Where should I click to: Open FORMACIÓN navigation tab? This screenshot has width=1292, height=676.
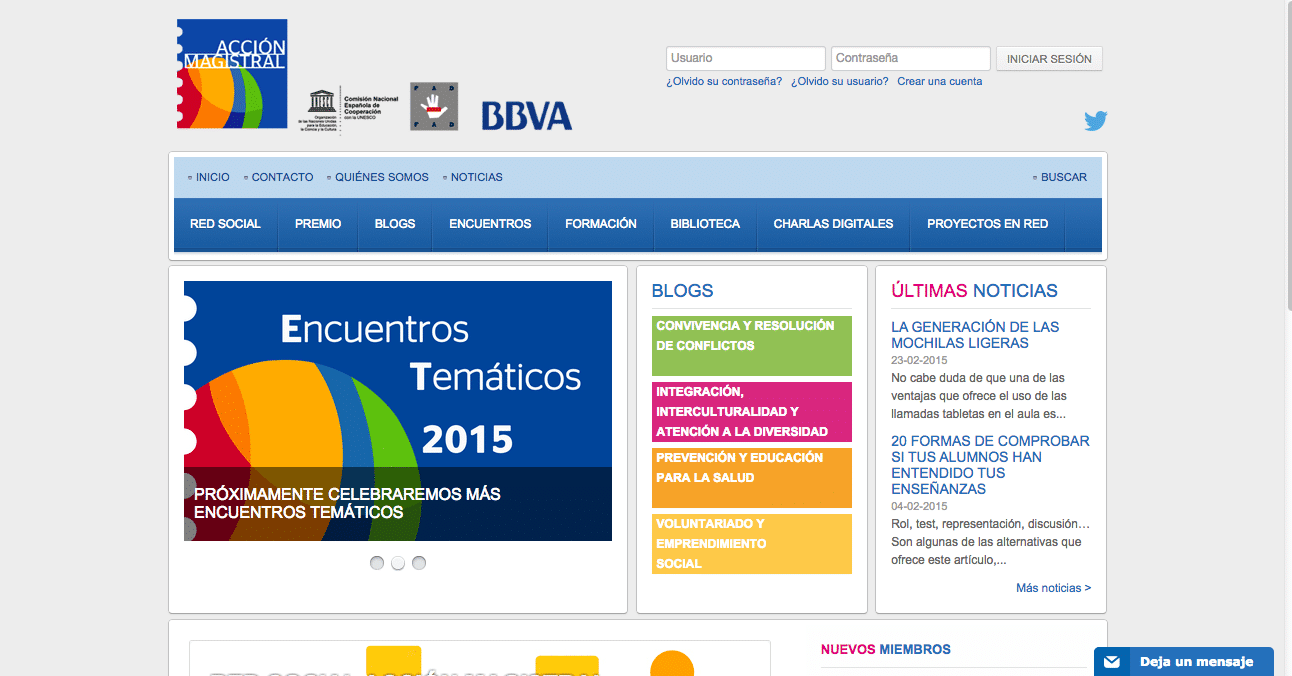pyautogui.click(x=601, y=224)
